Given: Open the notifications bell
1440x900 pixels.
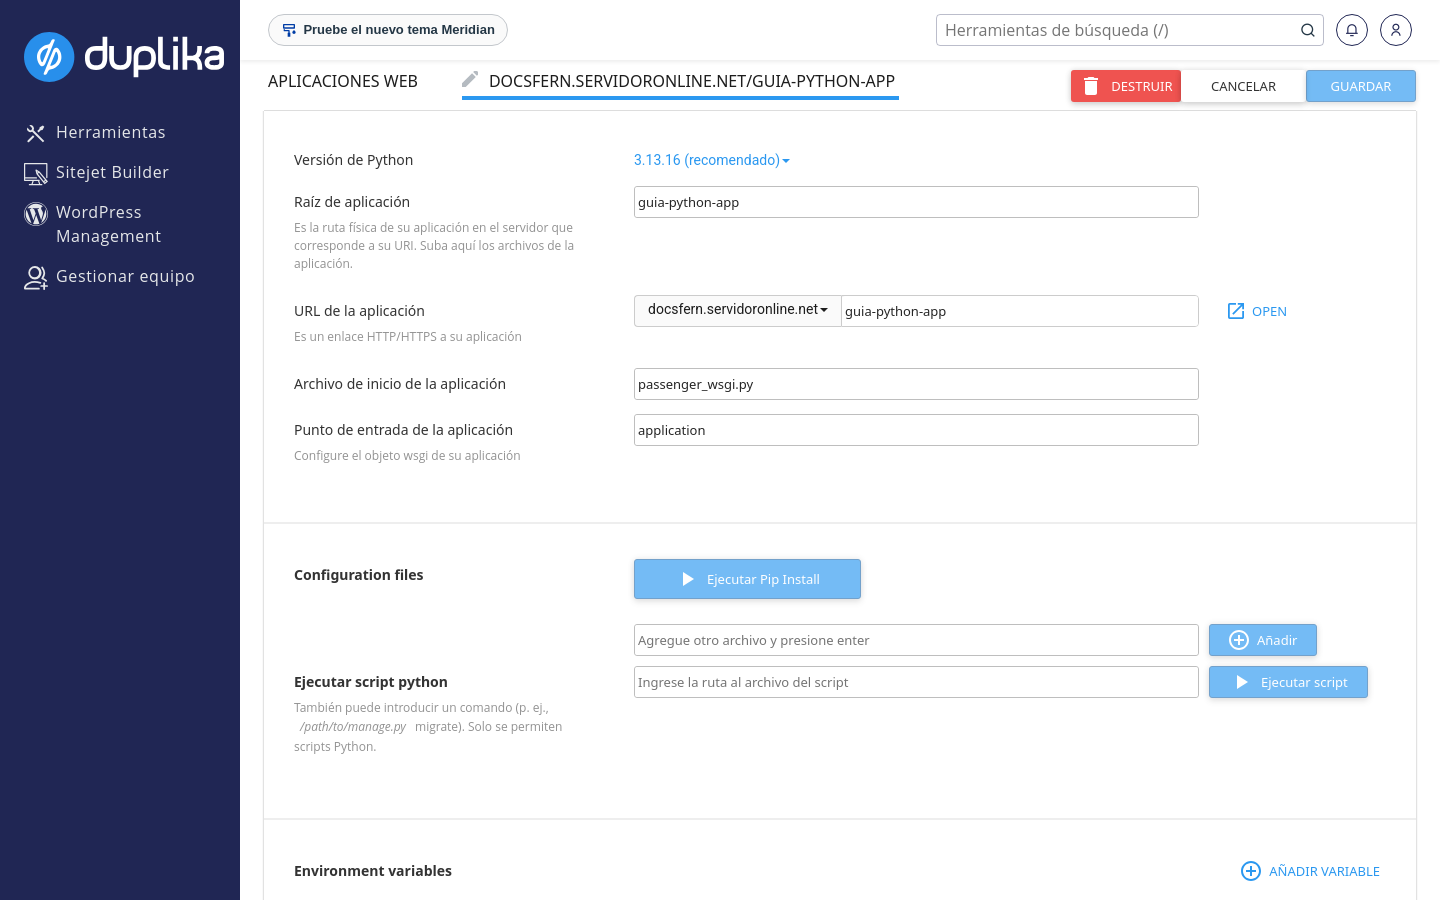Looking at the screenshot, I should pos(1352,30).
